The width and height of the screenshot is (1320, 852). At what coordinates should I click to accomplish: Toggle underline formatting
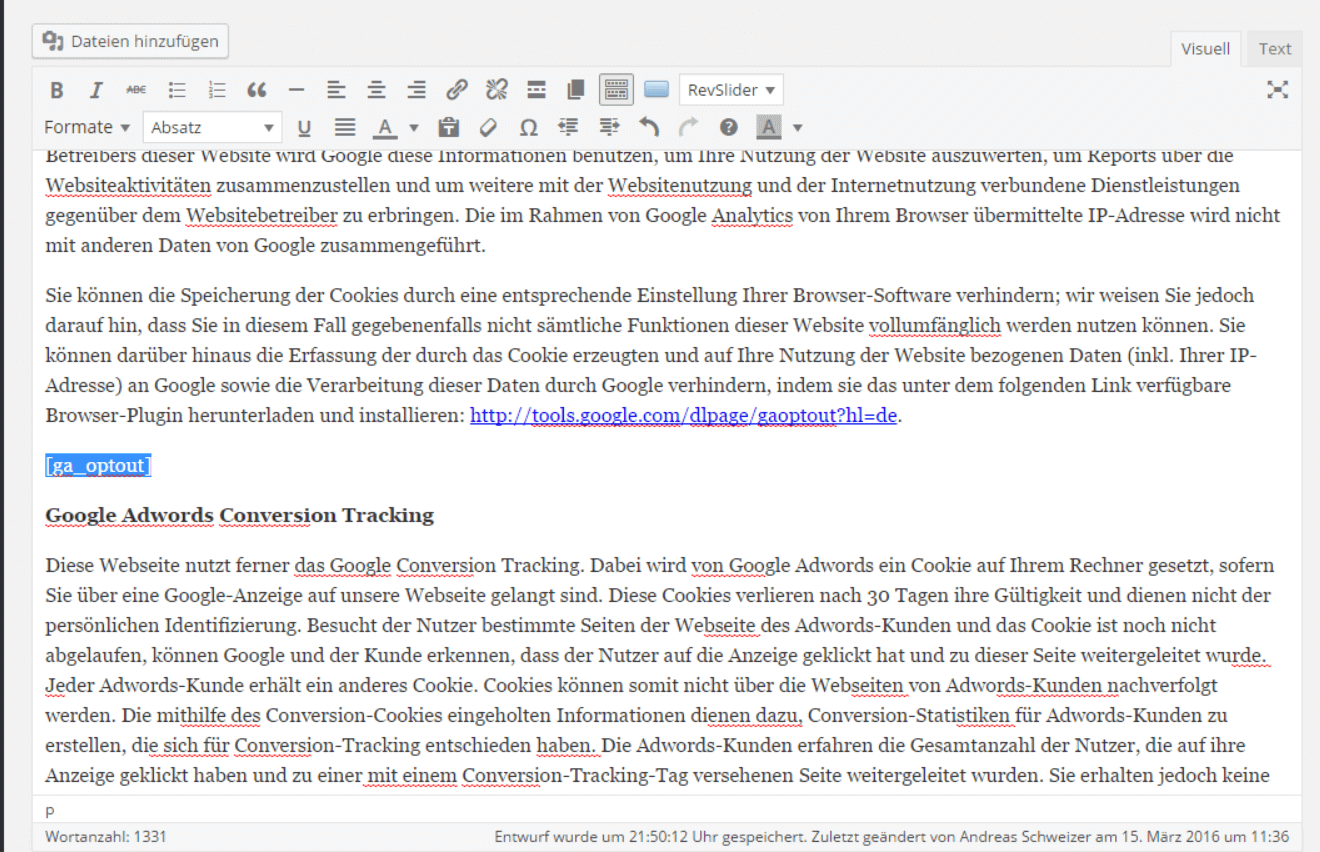[305, 127]
